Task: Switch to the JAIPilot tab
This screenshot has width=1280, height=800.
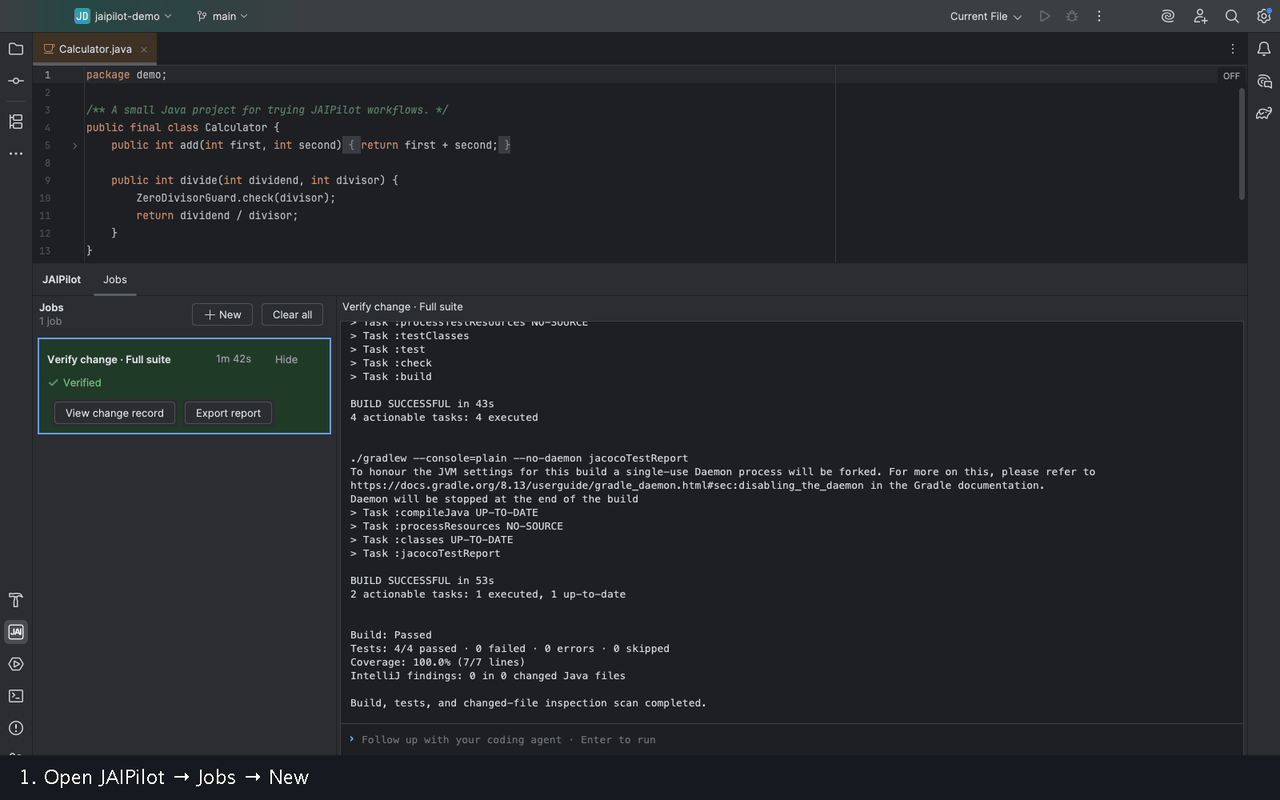Action: (62, 279)
